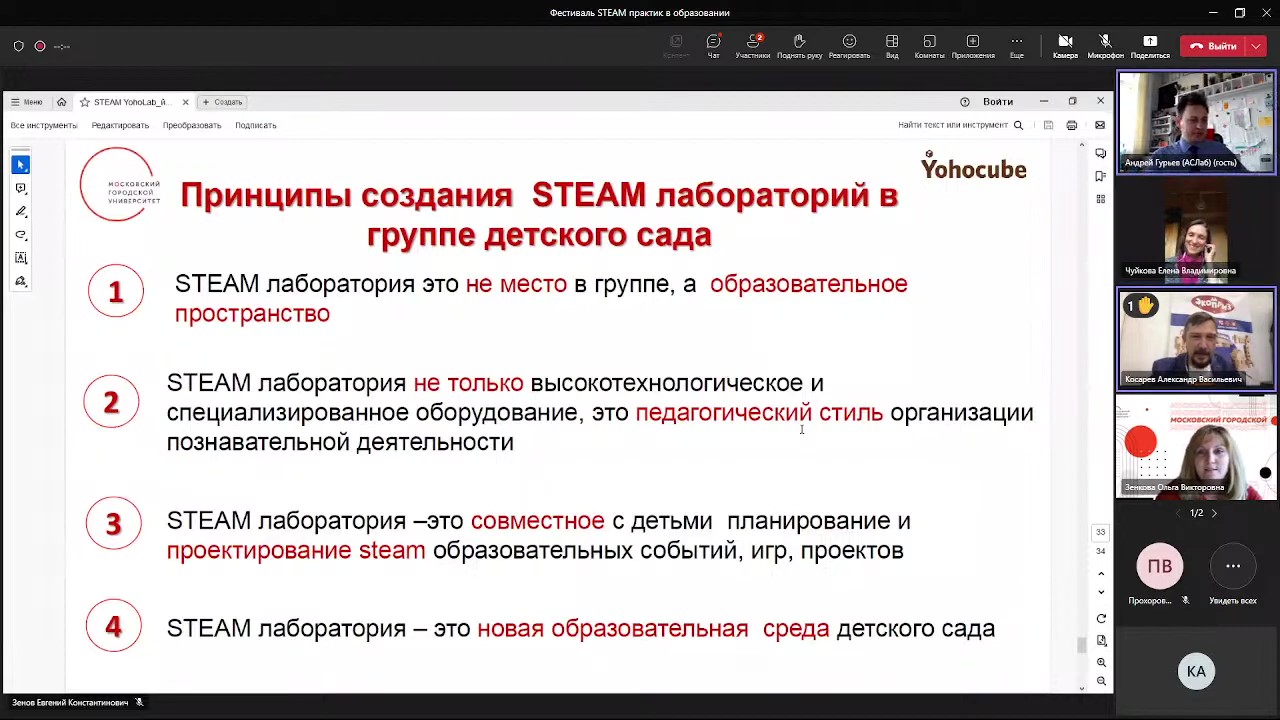Image resolution: width=1280 pixels, height=720 pixels.
Task: Select the arrow selection tool in Acrobat sidebar
Action: pos(21,164)
